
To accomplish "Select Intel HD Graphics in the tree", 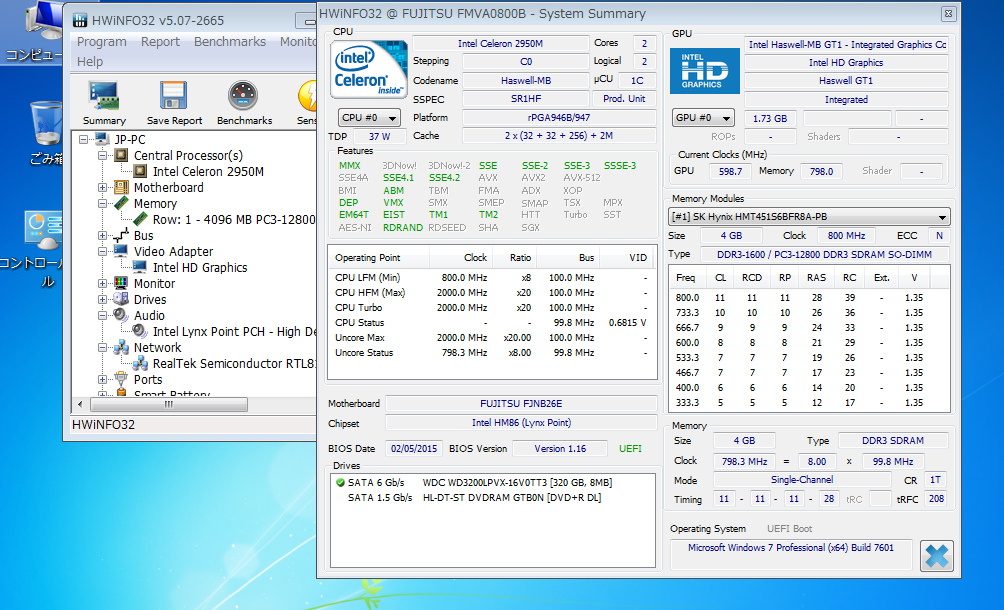I will point(200,267).
